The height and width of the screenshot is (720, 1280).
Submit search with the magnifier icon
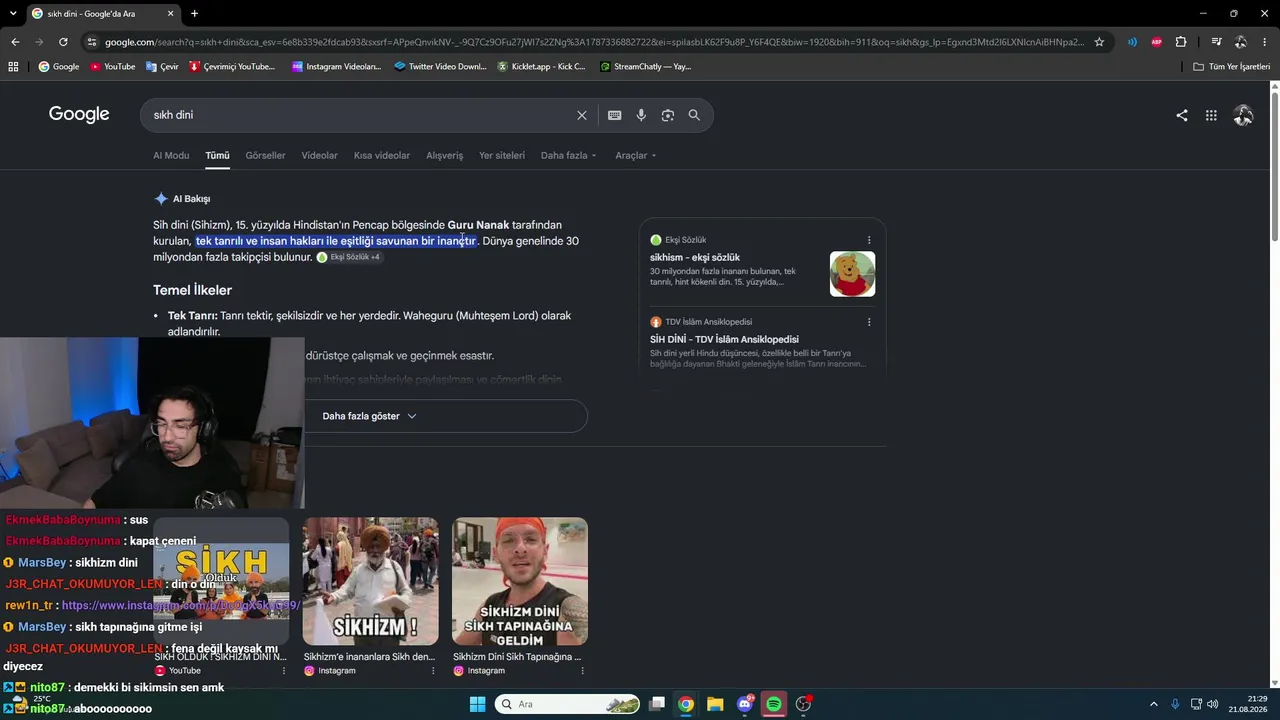pos(694,115)
